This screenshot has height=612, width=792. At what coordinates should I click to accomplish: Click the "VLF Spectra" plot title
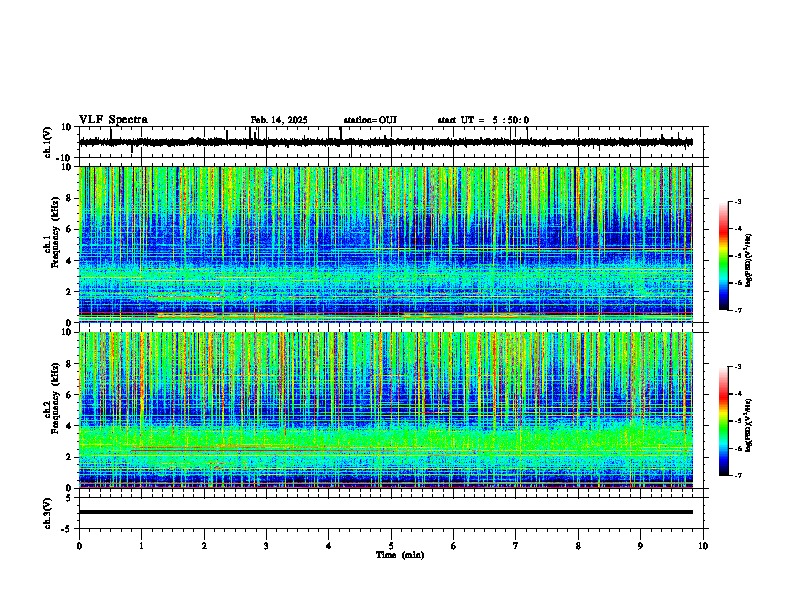pos(113,120)
